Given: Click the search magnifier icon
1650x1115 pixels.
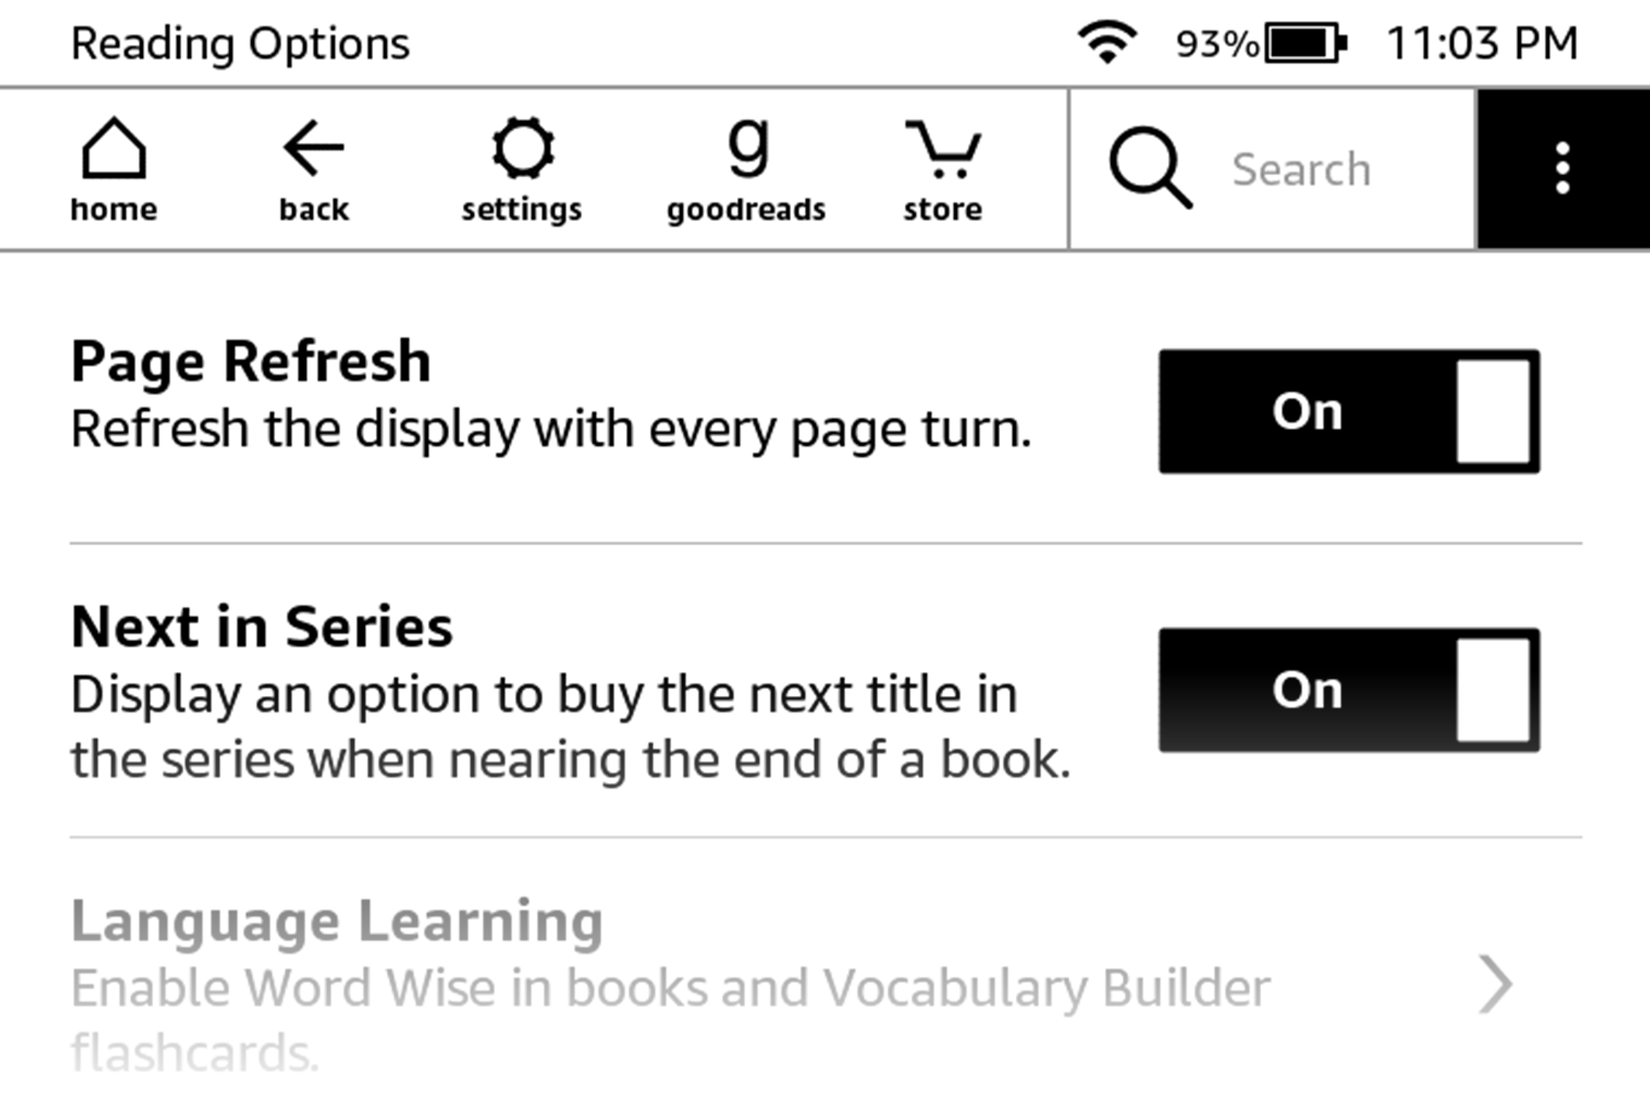Looking at the screenshot, I should pos(1150,167).
